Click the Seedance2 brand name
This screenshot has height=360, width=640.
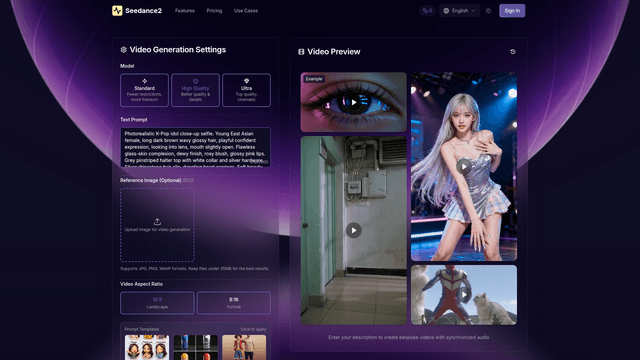click(x=143, y=11)
